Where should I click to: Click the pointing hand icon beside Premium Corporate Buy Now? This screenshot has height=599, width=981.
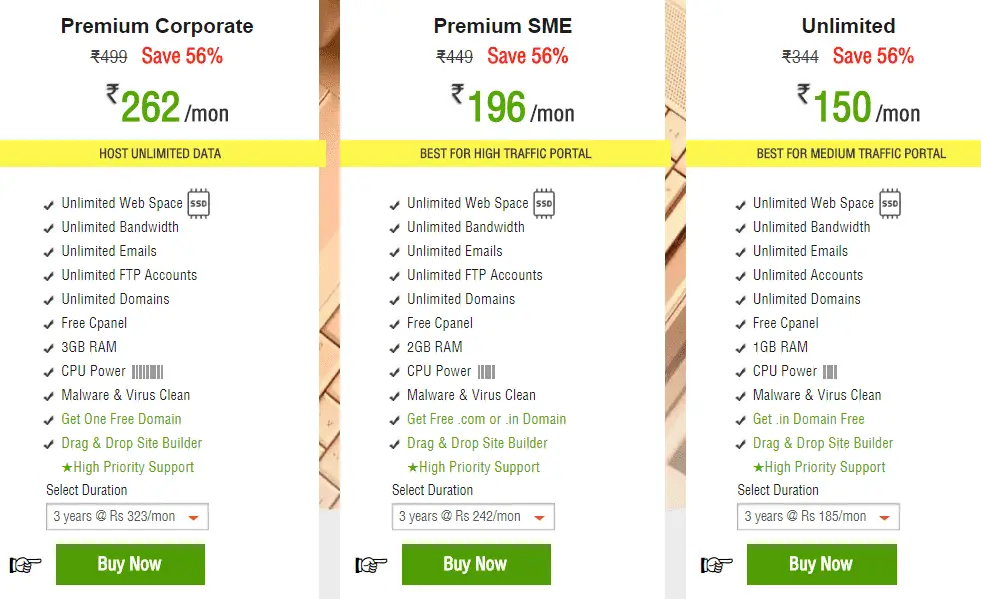pyautogui.click(x=26, y=565)
